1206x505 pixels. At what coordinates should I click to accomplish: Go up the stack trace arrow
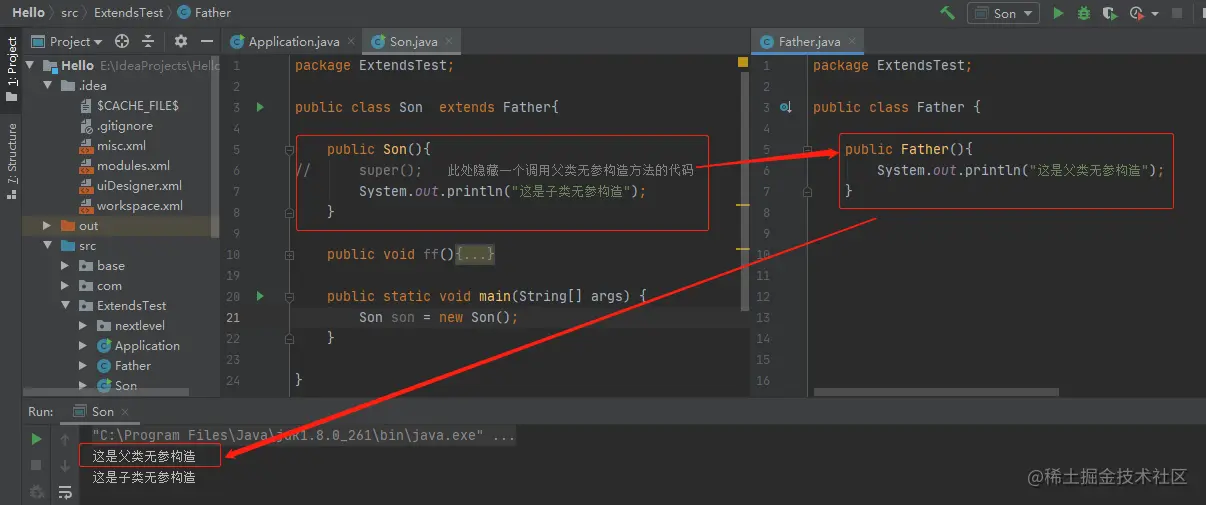pyautogui.click(x=64, y=439)
